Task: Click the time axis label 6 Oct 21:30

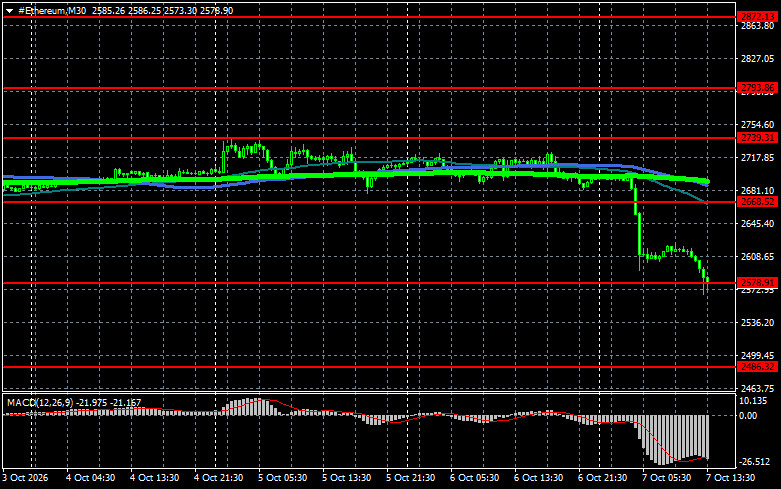Action: [x=603, y=478]
